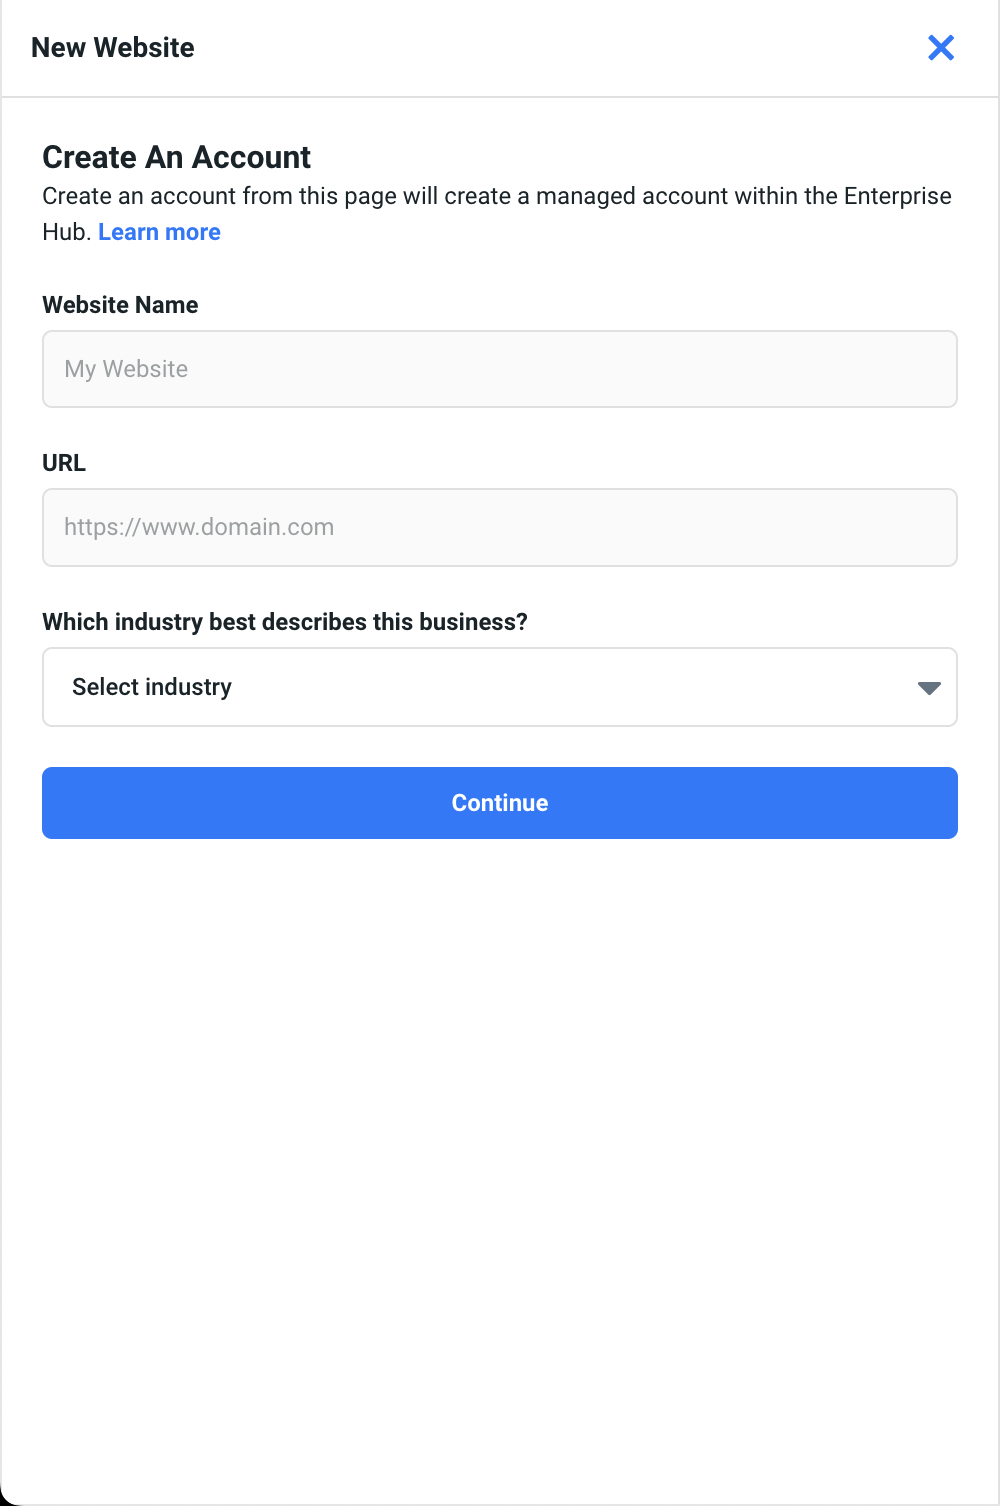Click the "My Website" placeholder text
The height and width of the screenshot is (1506, 1000).
tap(126, 369)
